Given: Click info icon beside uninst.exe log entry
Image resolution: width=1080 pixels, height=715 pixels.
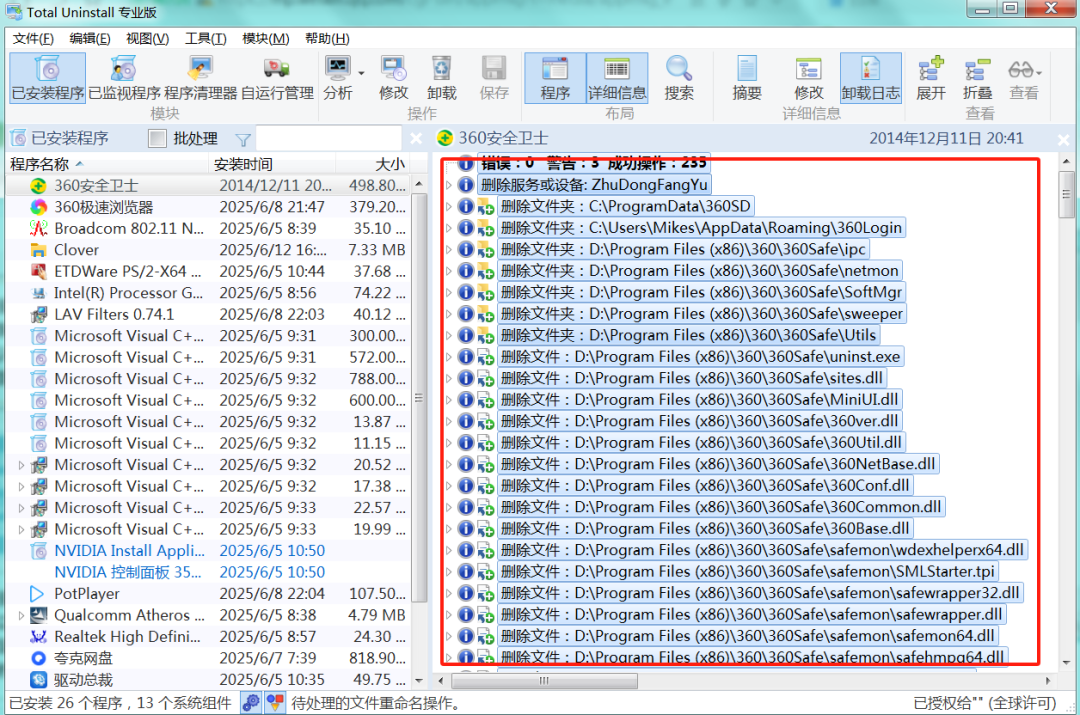Looking at the screenshot, I should pos(466,356).
